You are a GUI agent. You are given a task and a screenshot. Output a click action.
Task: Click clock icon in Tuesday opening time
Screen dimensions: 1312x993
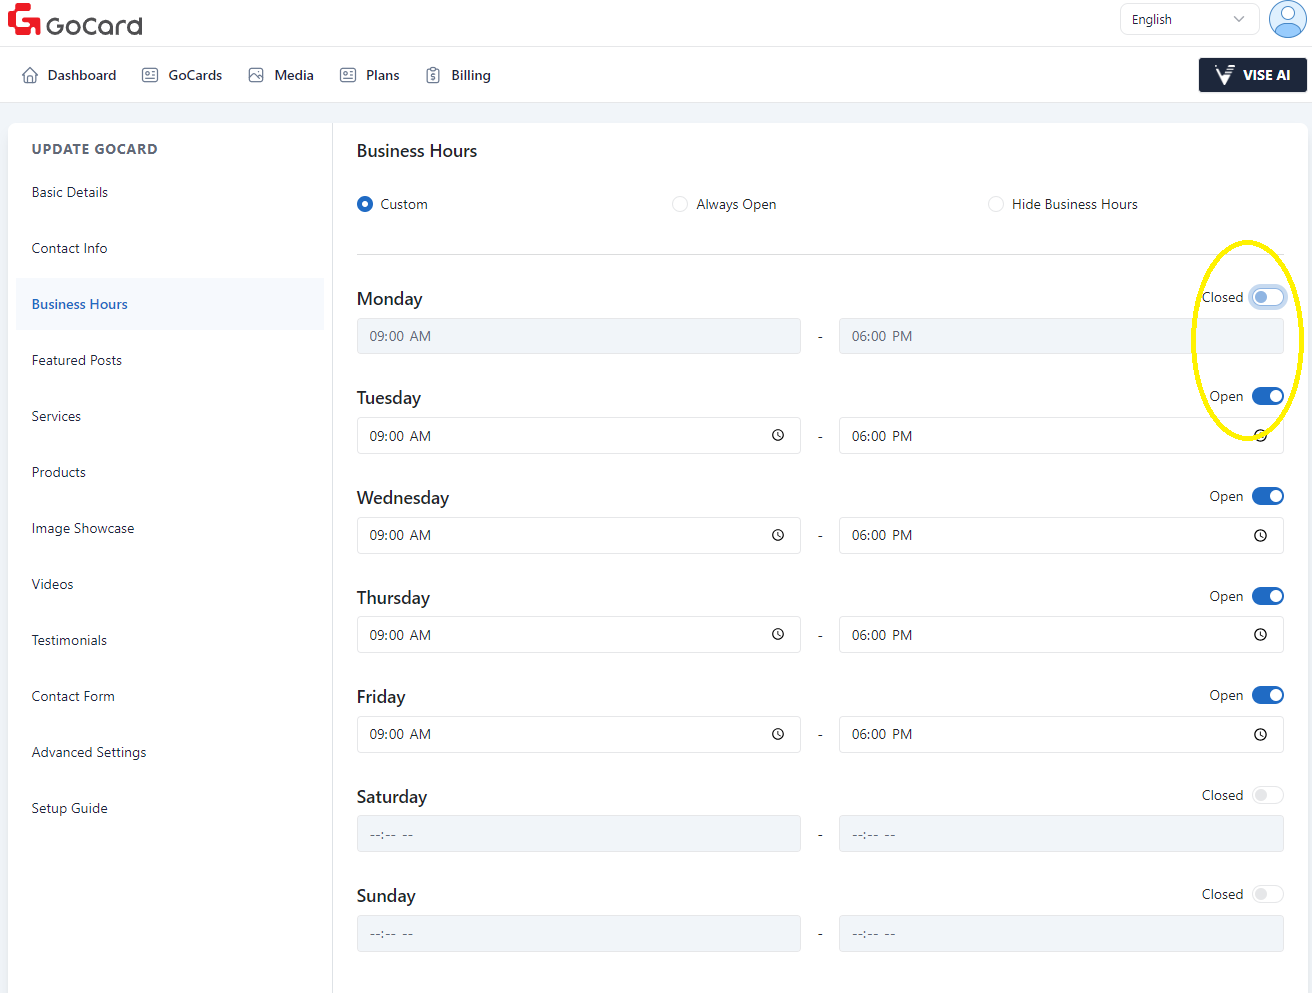(x=778, y=435)
